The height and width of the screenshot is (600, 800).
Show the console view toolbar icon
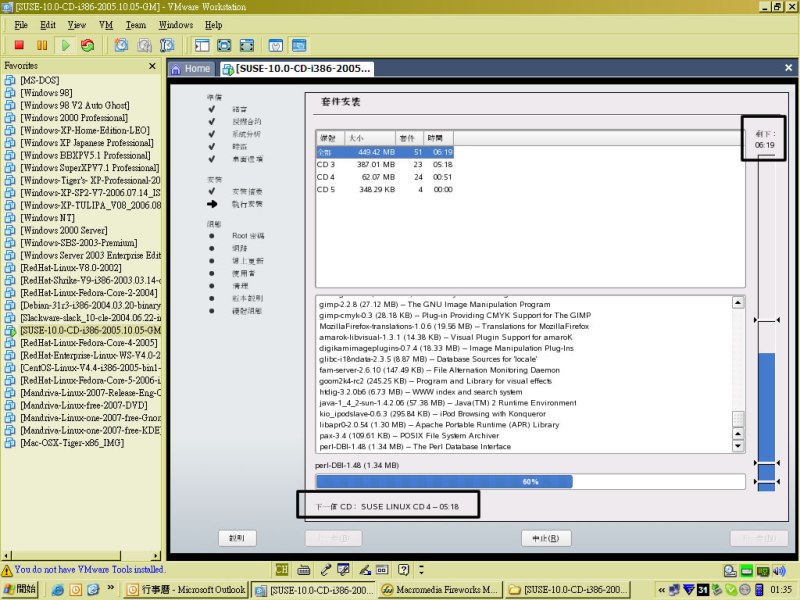pyautogui.click(x=299, y=45)
